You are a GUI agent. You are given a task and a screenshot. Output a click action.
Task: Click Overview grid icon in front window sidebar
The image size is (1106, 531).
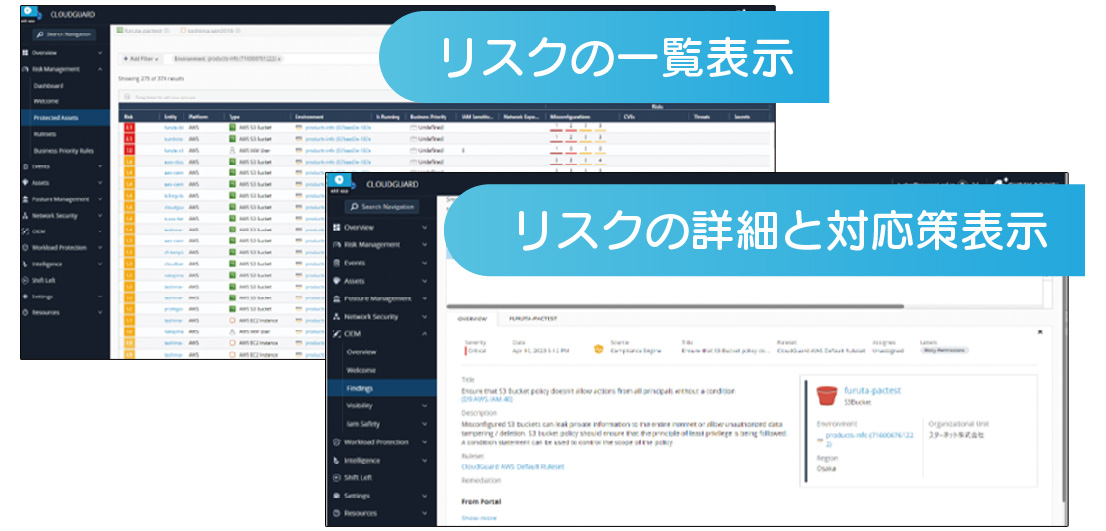pyautogui.click(x=337, y=228)
